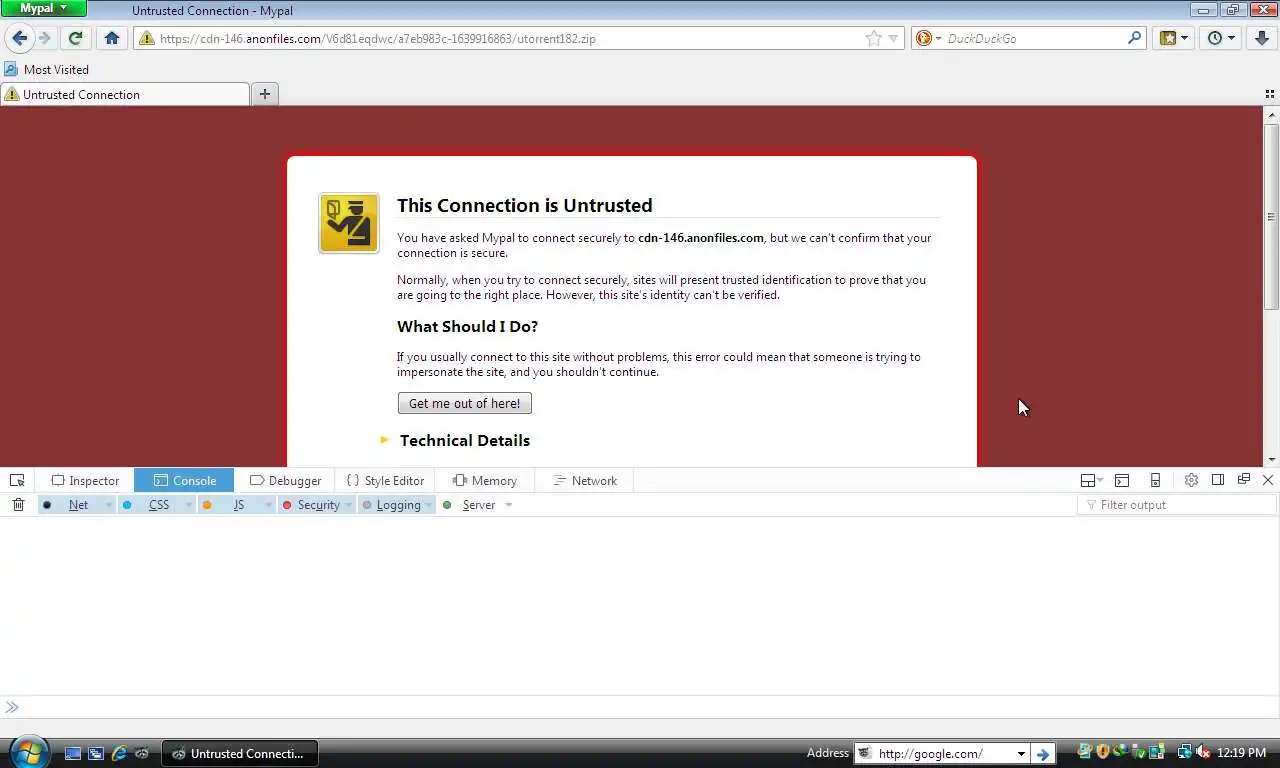This screenshot has height=768, width=1280.
Task: Dock the devtools to side of window
Action: click(1218, 480)
